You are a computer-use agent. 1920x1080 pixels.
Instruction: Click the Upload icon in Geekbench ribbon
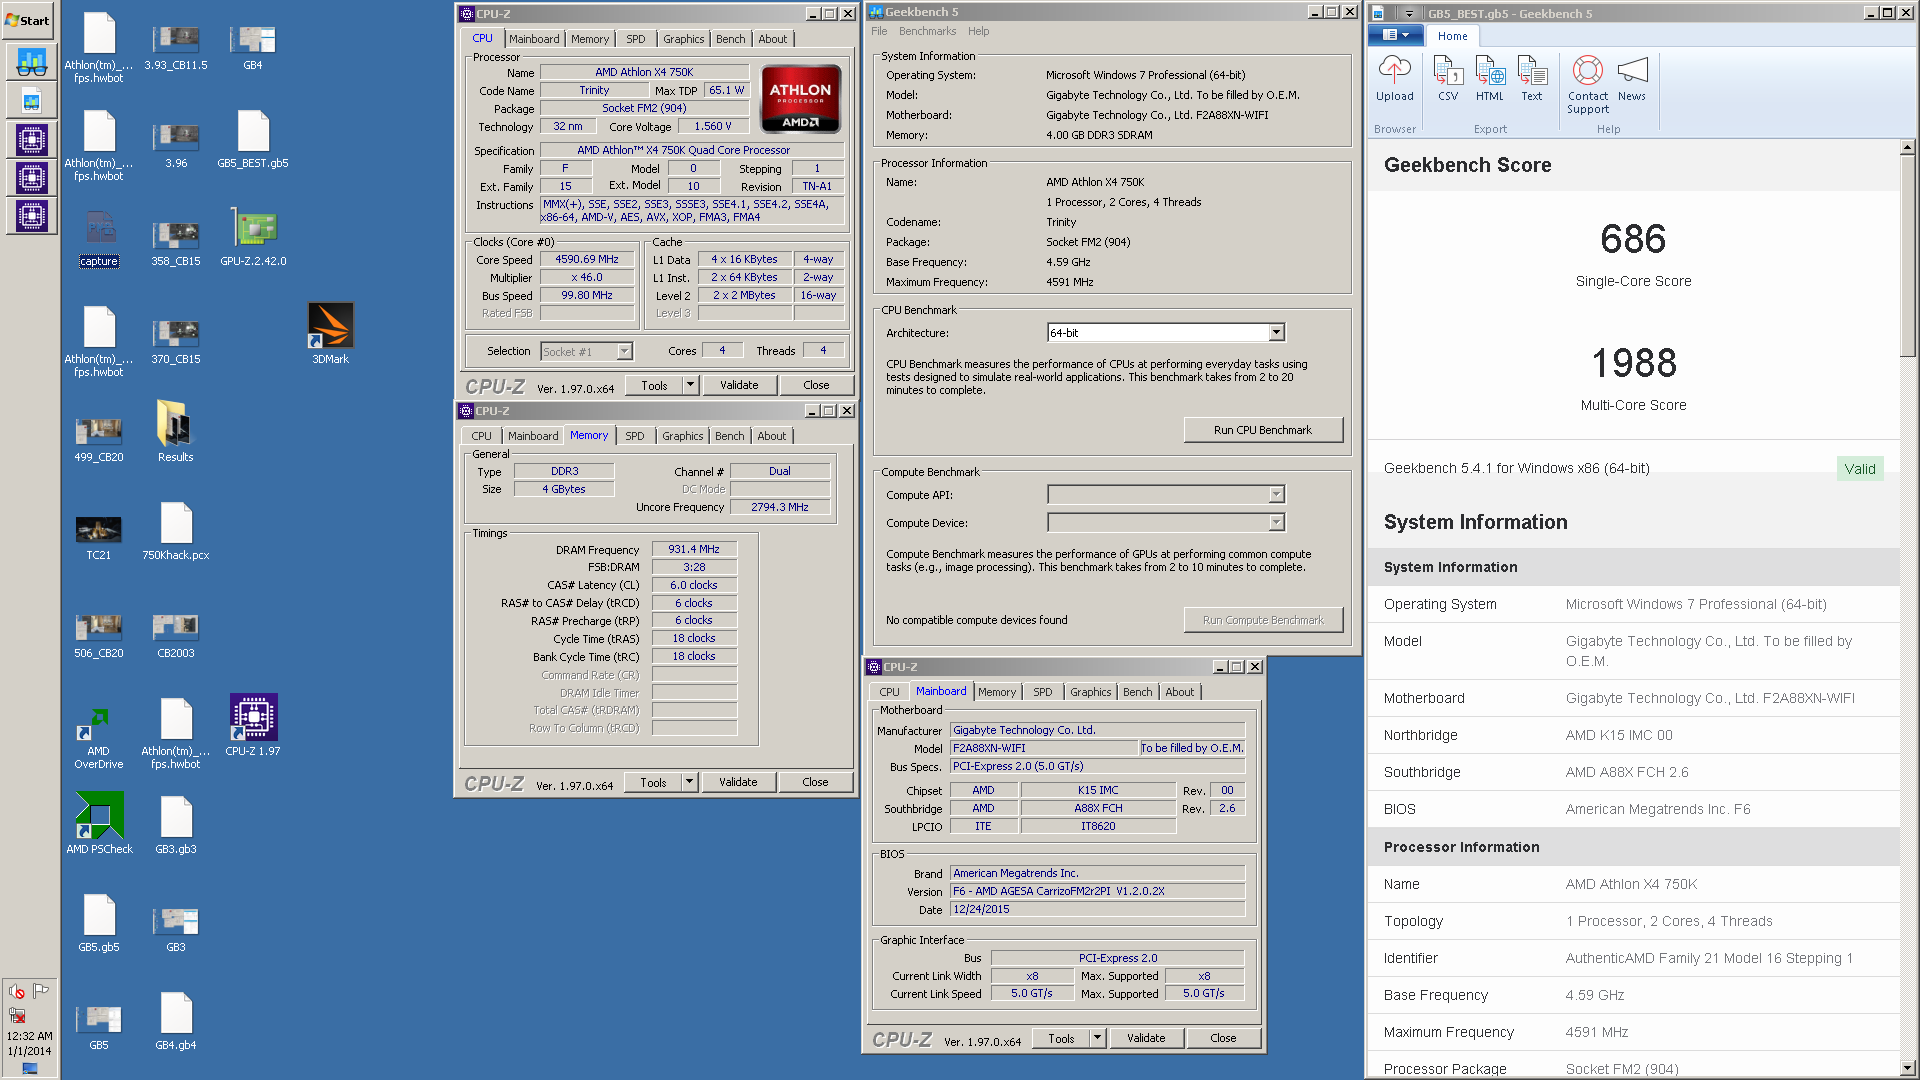coord(1394,79)
